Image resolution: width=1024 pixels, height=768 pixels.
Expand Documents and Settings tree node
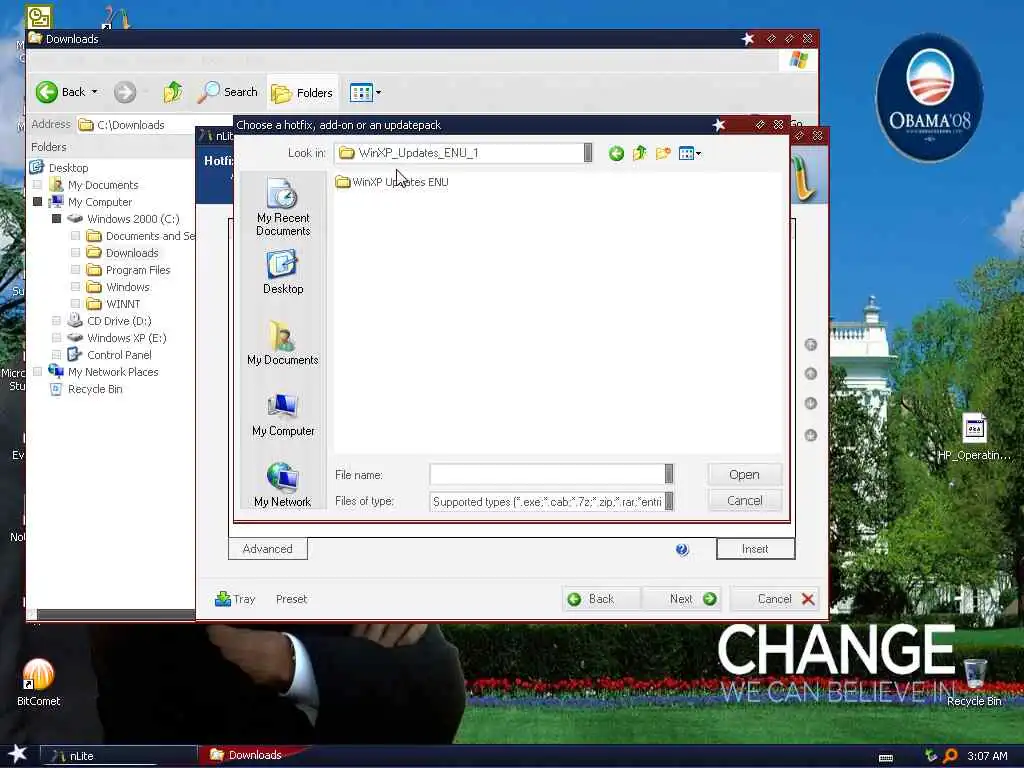pos(75,236)
